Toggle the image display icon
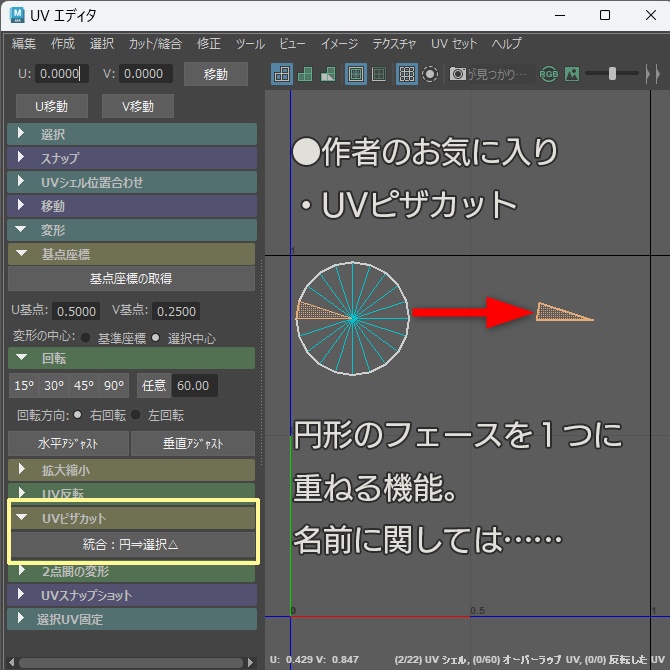The height and width of the screenshot is (670, 670). [572, 74]
